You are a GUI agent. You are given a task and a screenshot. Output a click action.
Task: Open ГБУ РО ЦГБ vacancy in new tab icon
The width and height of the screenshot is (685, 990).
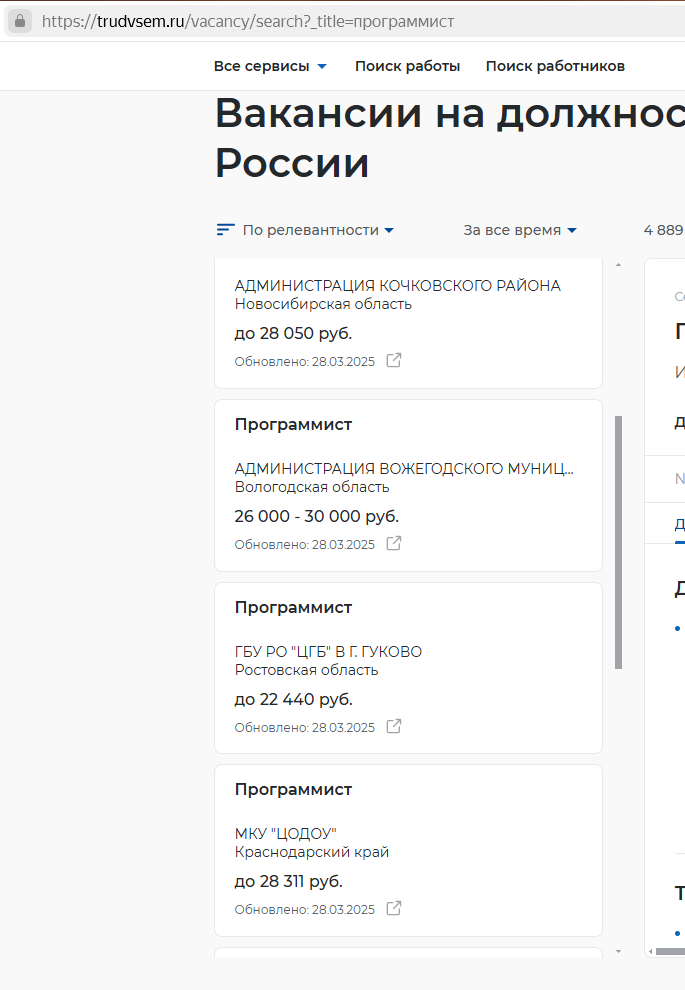394,726
